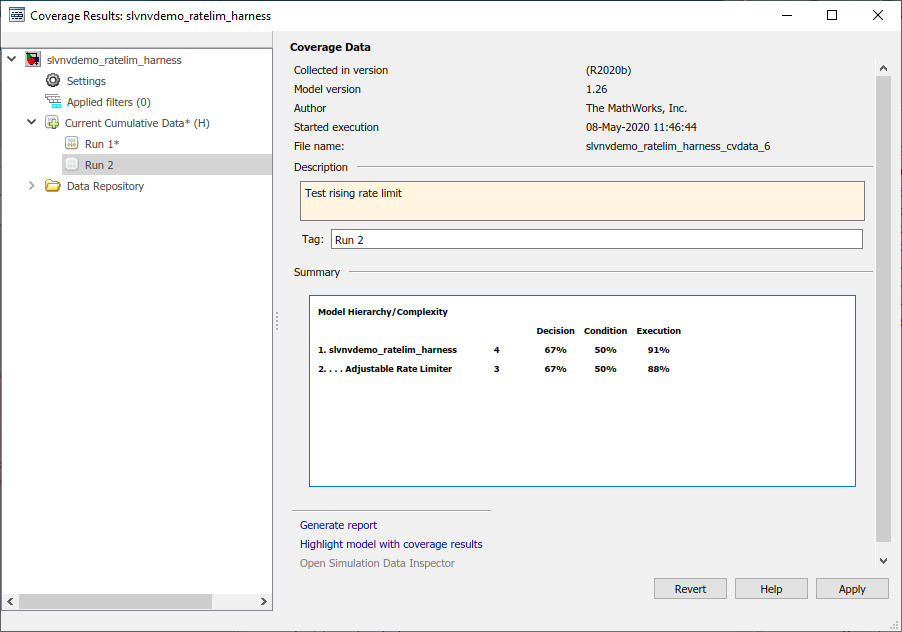This screenshot has height=632, width=902.
Task: Click the Generate report link
Action: coord(338,525)
